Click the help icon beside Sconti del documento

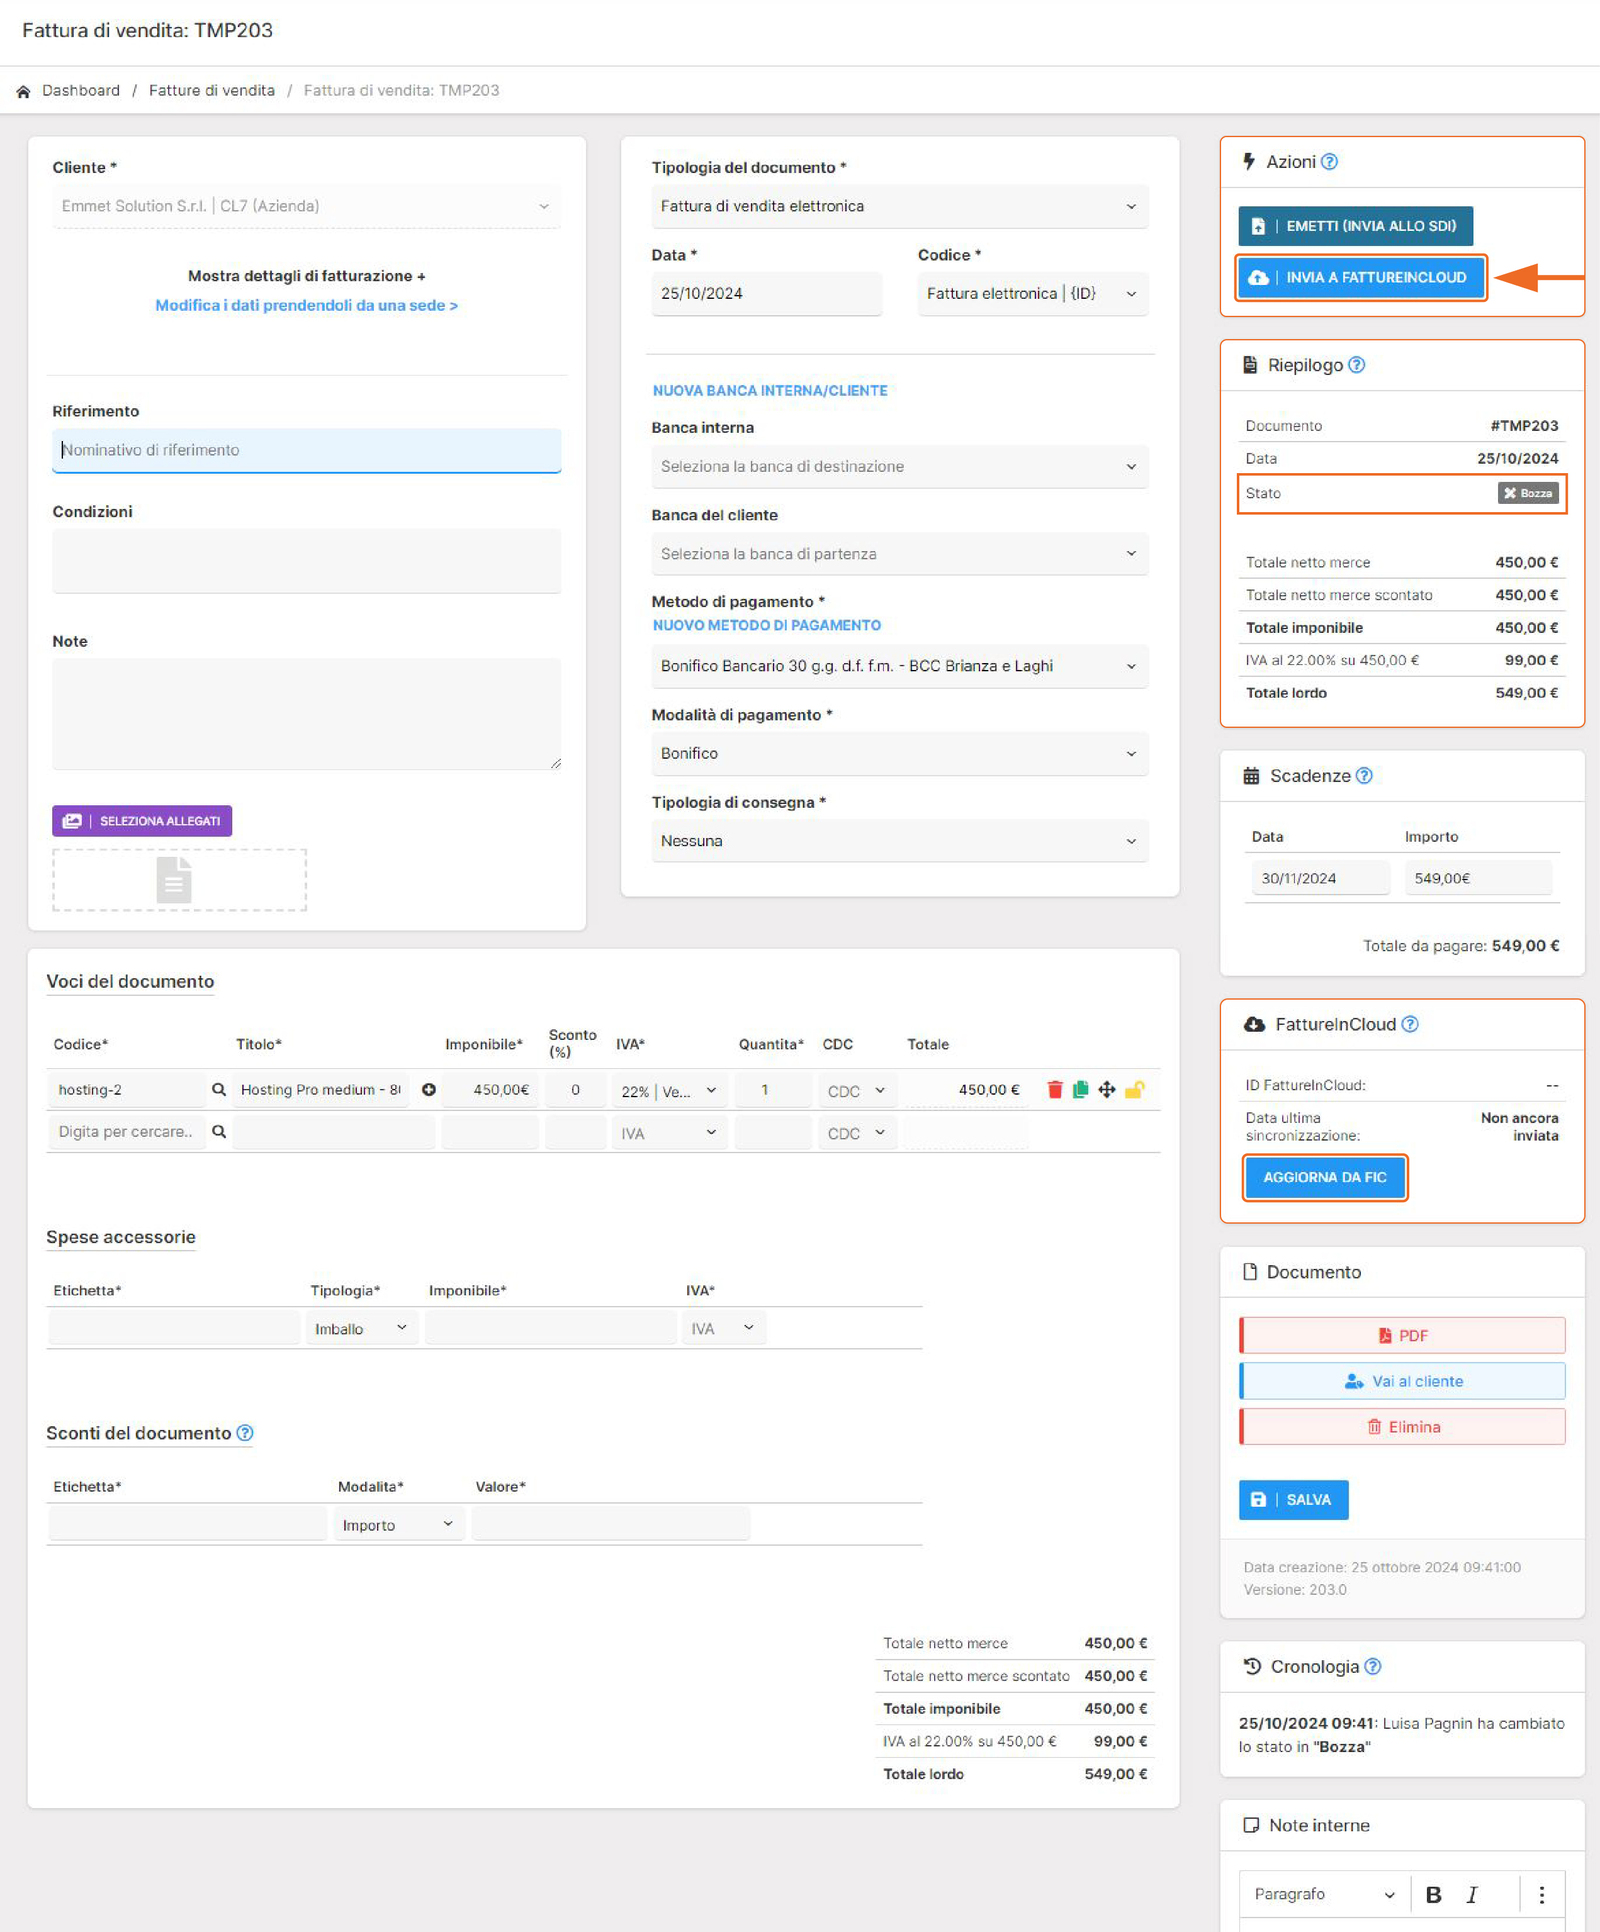[245, 1433]
